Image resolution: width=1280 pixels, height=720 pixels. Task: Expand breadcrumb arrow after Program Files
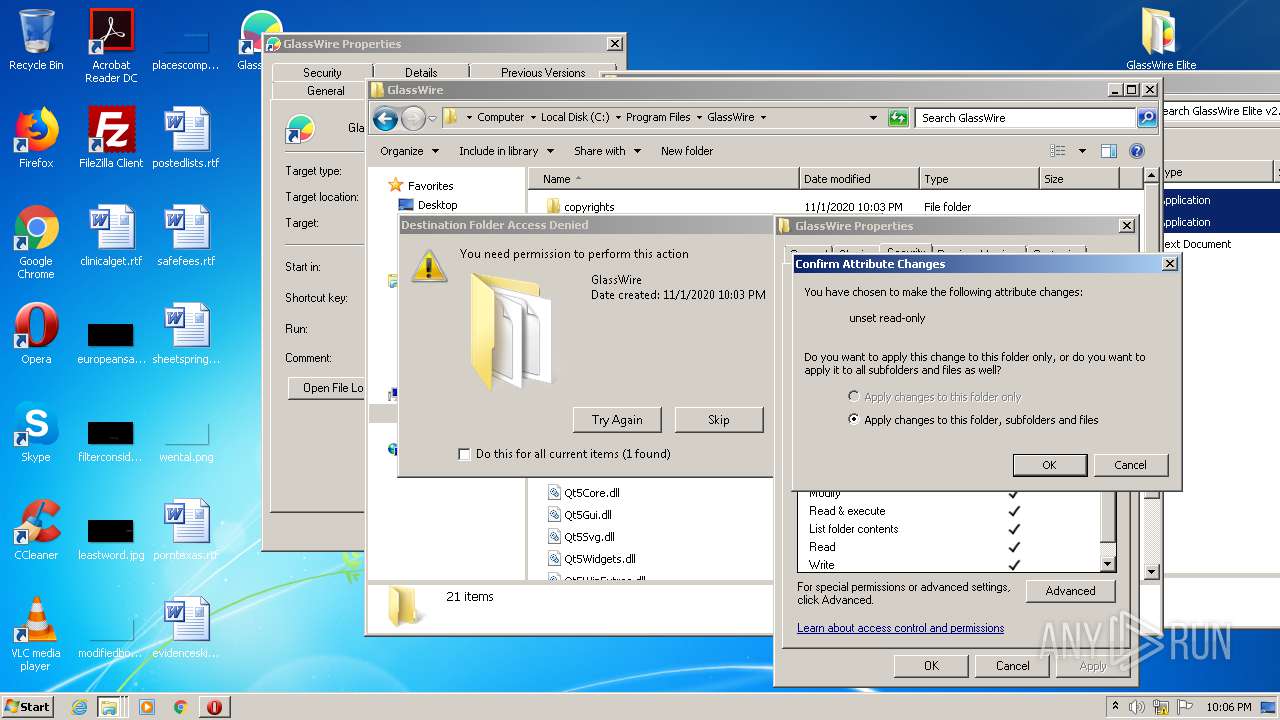[x=699, y=118]
